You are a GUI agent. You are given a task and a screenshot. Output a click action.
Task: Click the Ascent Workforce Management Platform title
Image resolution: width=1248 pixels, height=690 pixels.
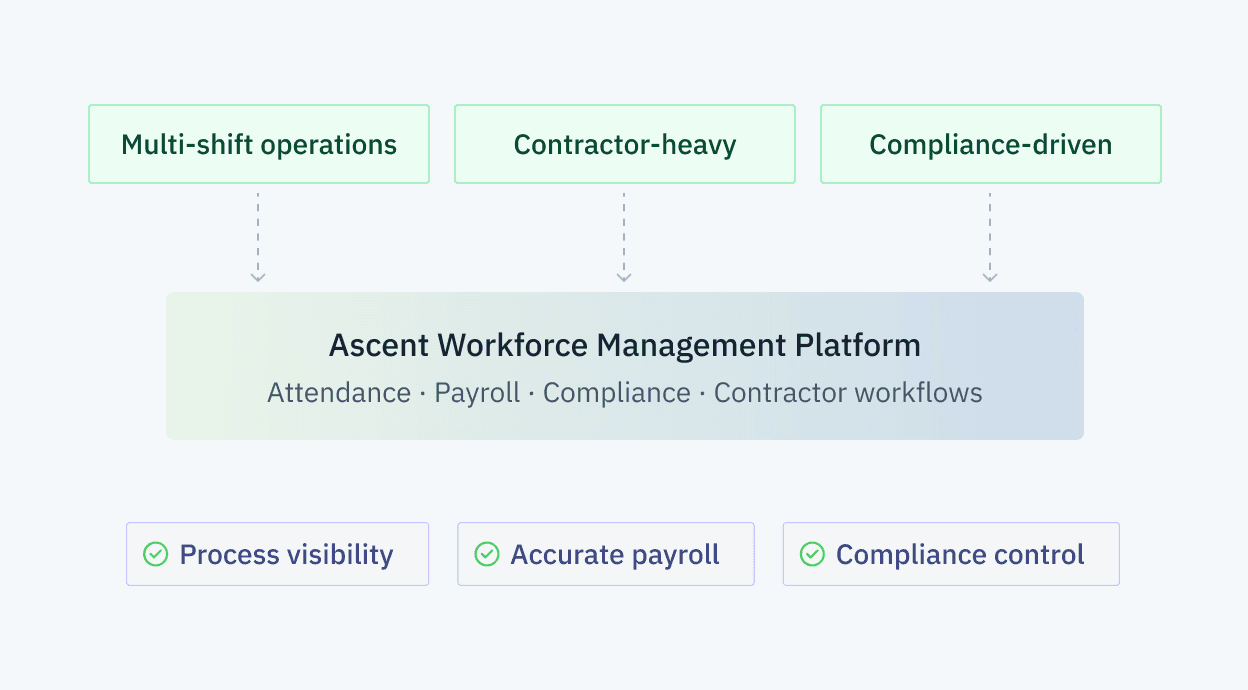pyautogui.click(x=625, y=346)
